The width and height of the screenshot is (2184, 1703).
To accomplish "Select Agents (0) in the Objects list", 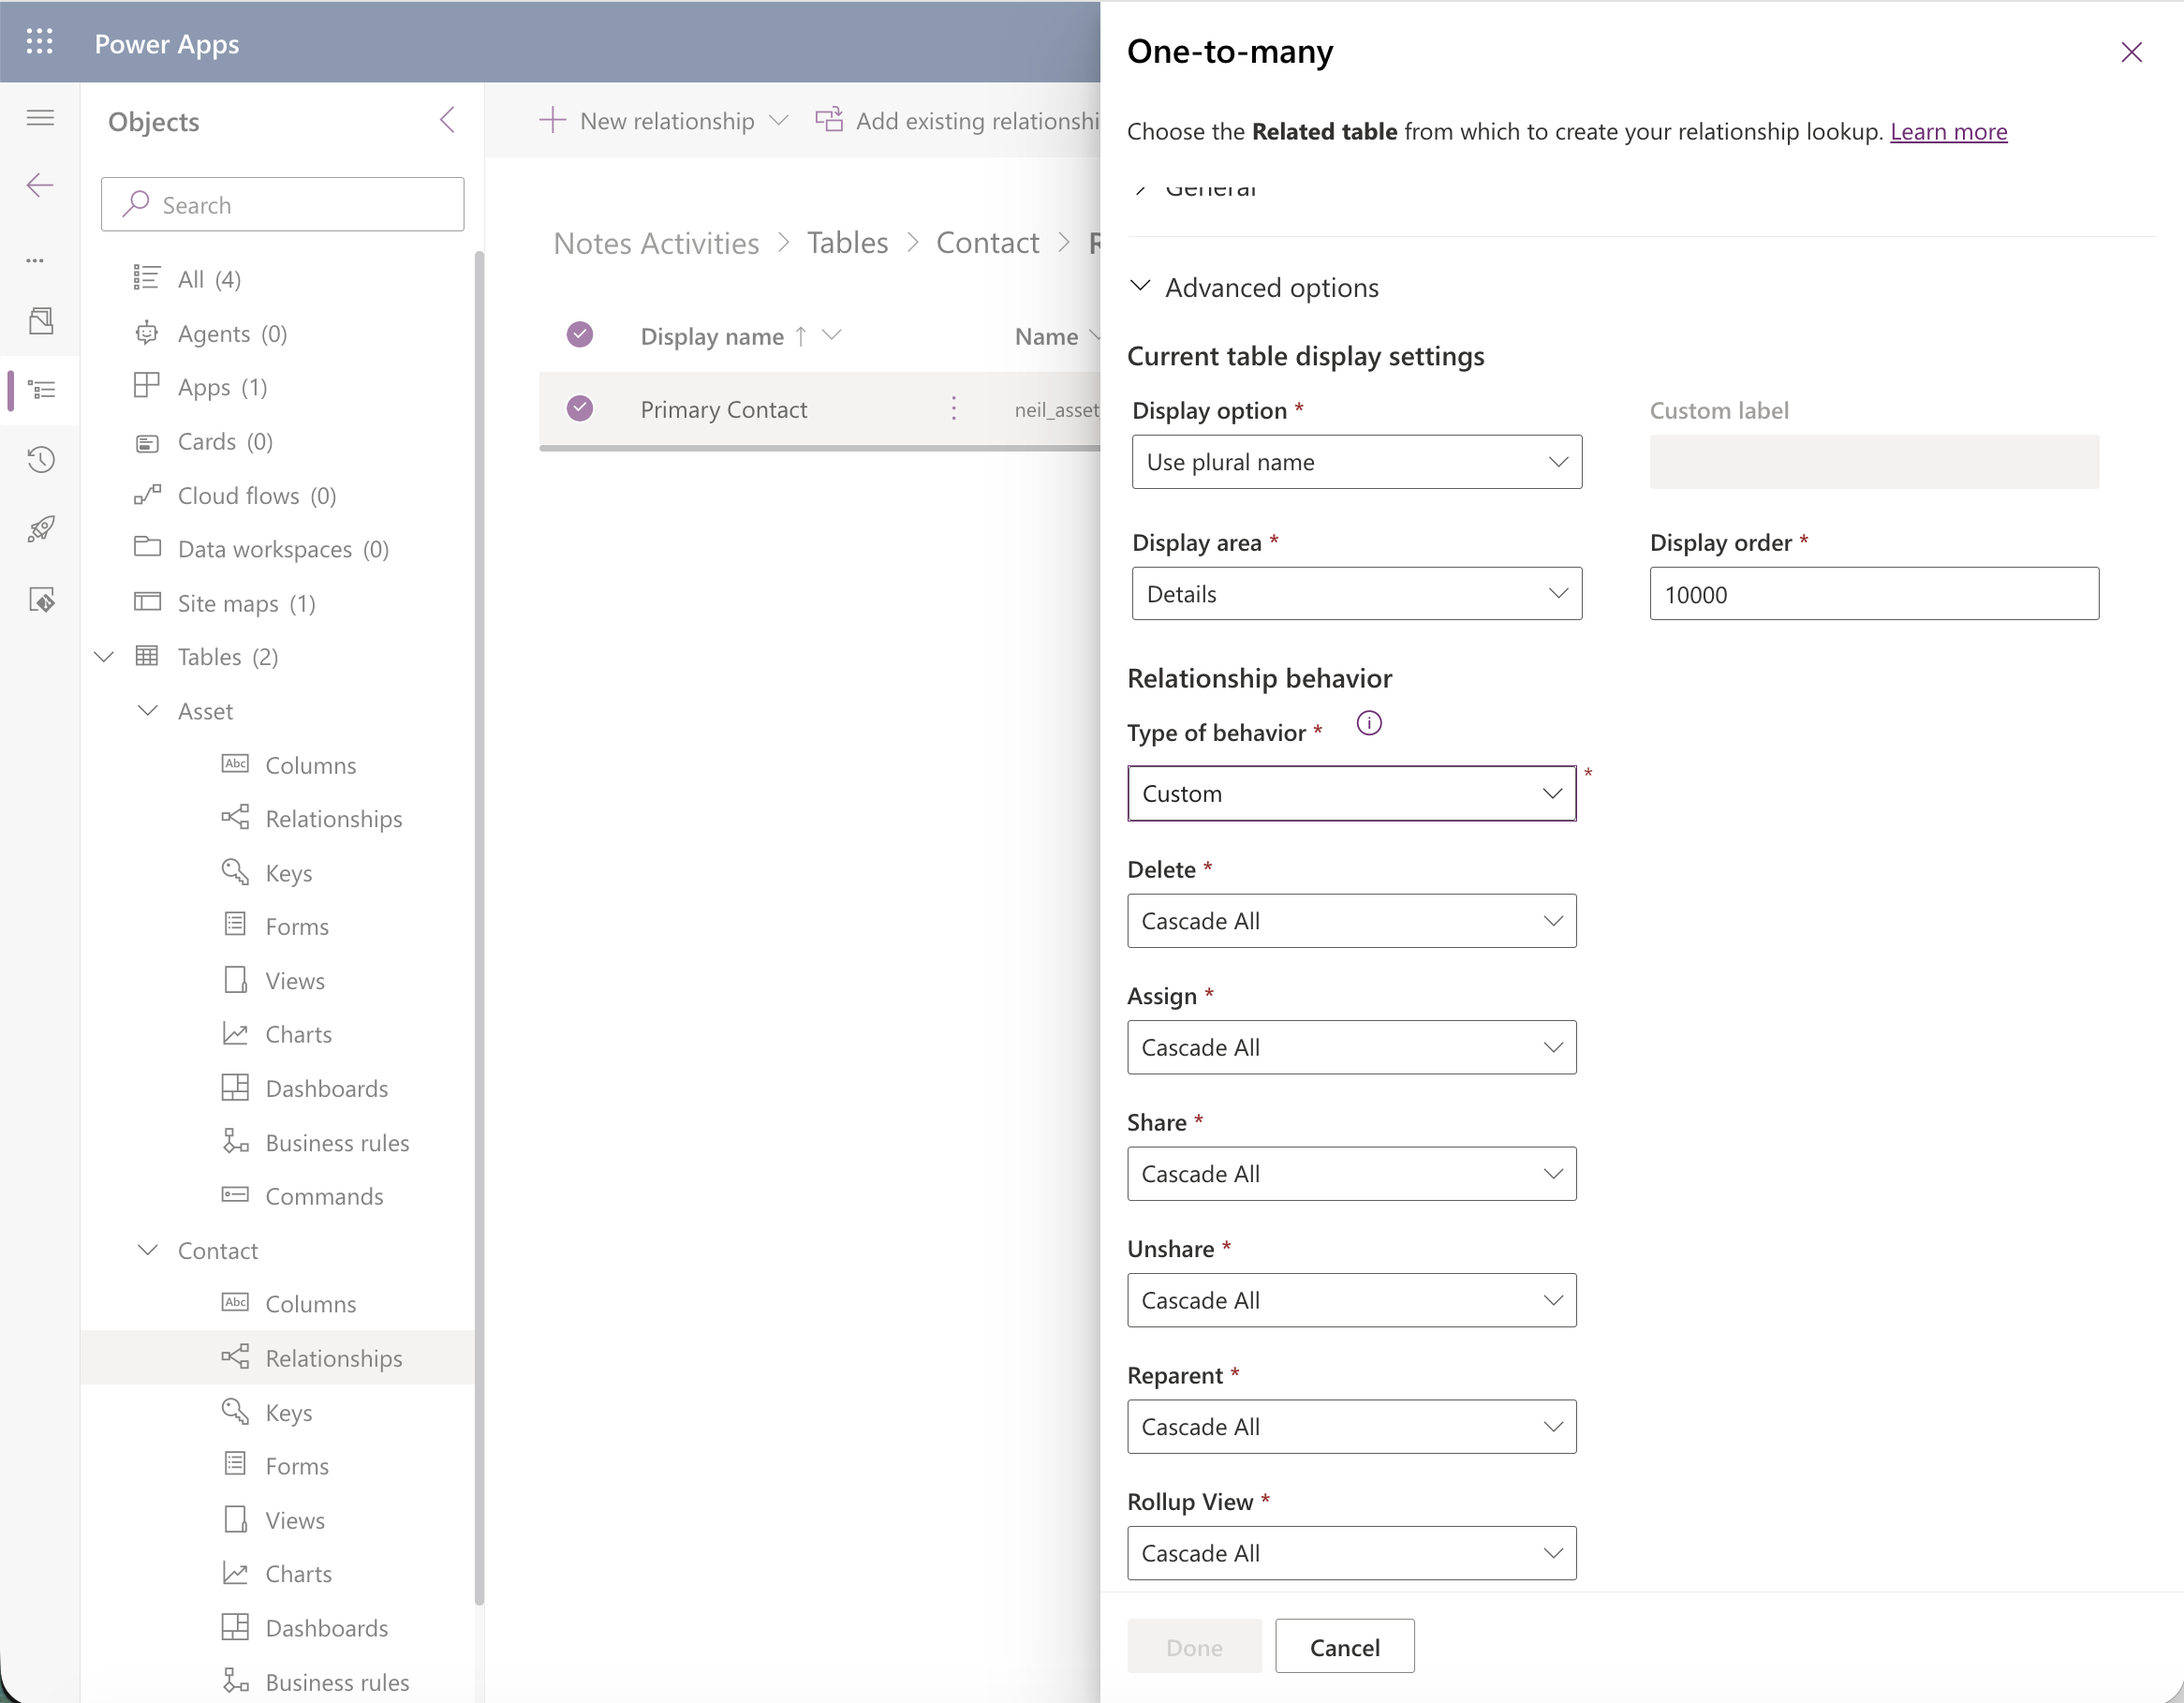I will click(x=232, y=333).
